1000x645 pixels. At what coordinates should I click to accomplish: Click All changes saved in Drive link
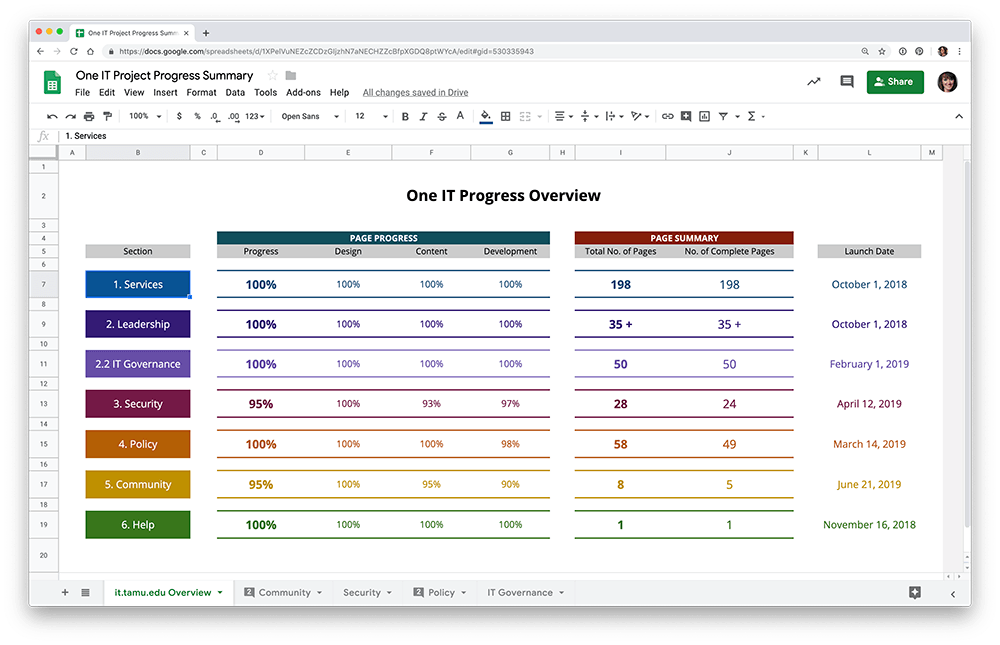point(415,93)
